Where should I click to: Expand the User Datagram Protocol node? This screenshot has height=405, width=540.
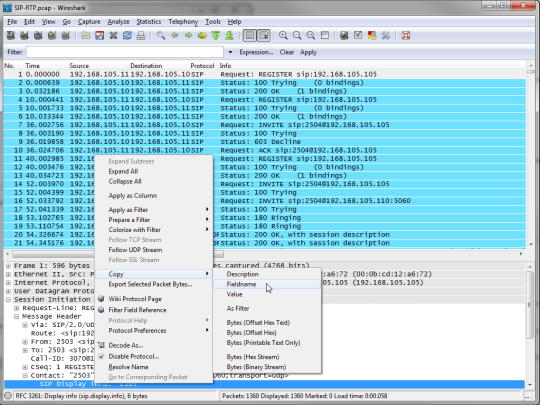(x=8, y=291)
